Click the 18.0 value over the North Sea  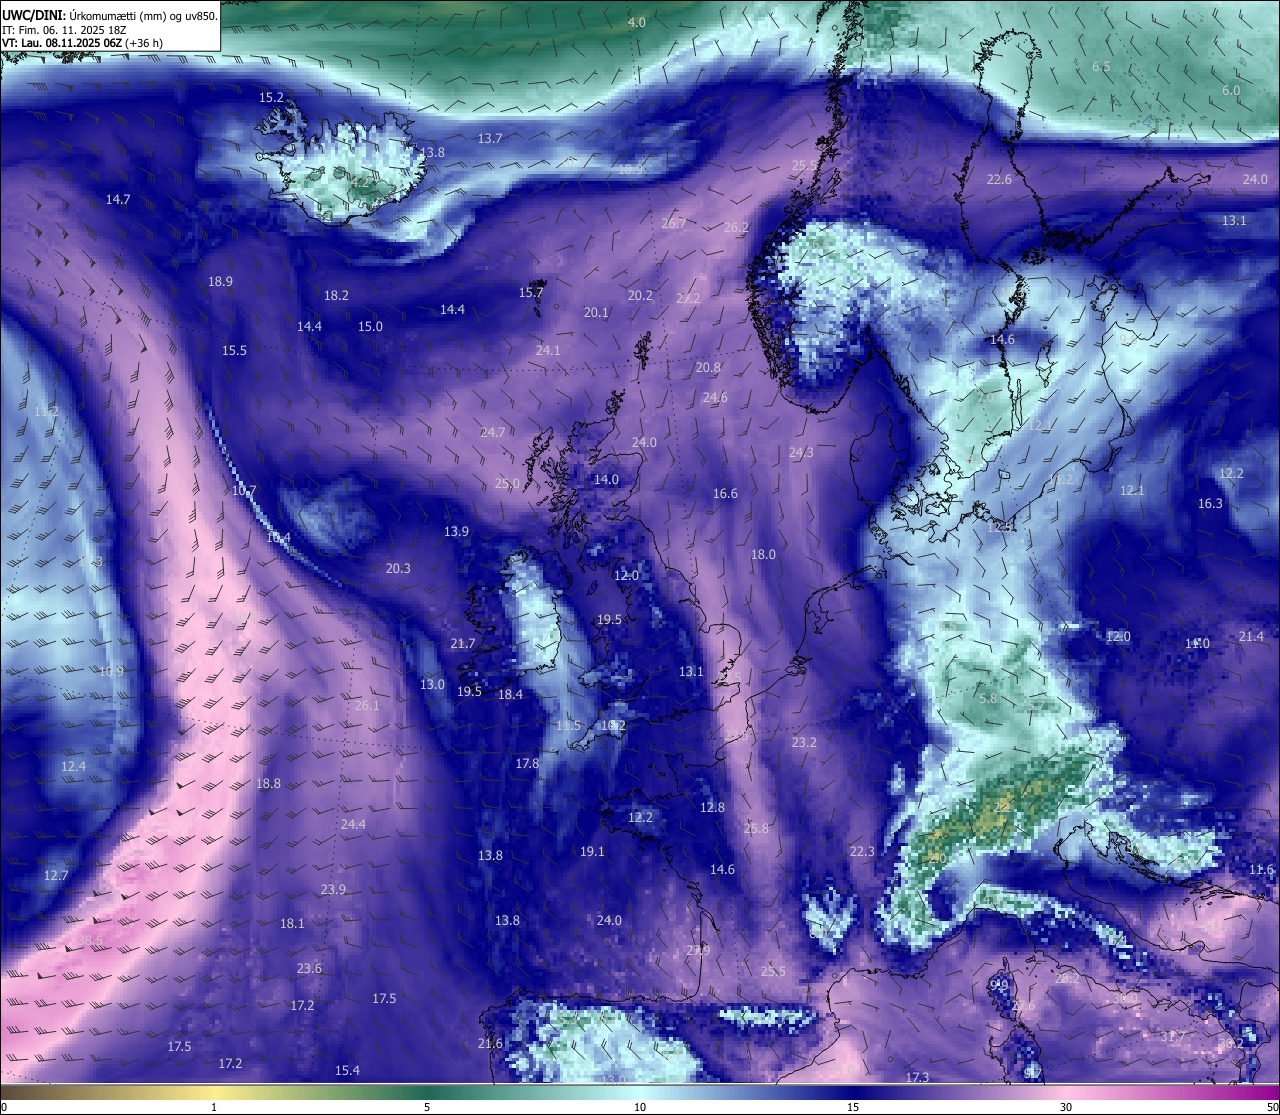tap(763, 555)
